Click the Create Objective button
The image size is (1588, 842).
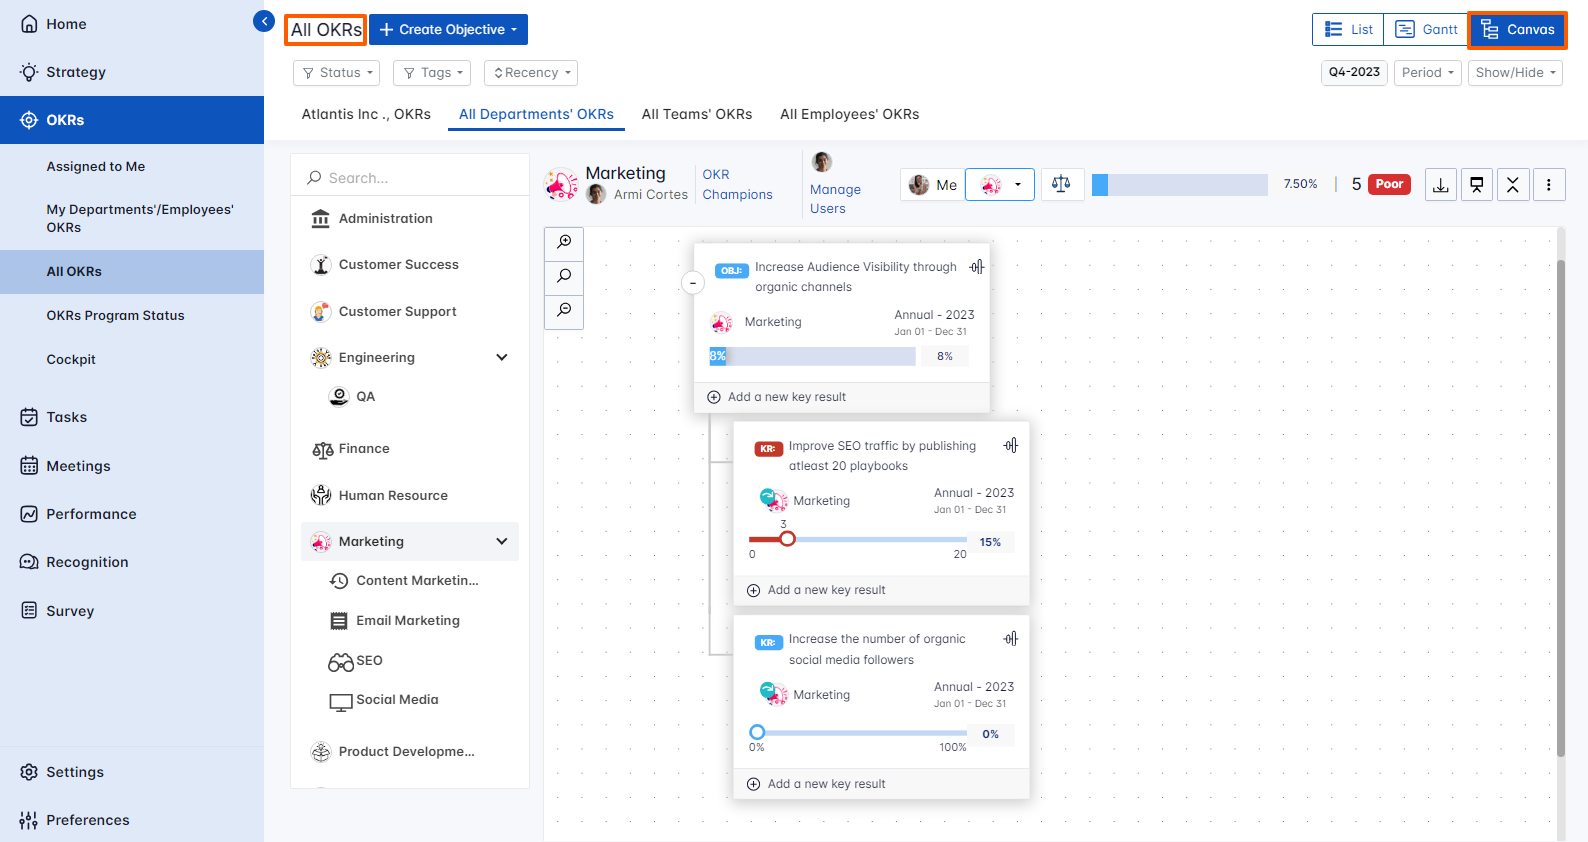[448, 30]
